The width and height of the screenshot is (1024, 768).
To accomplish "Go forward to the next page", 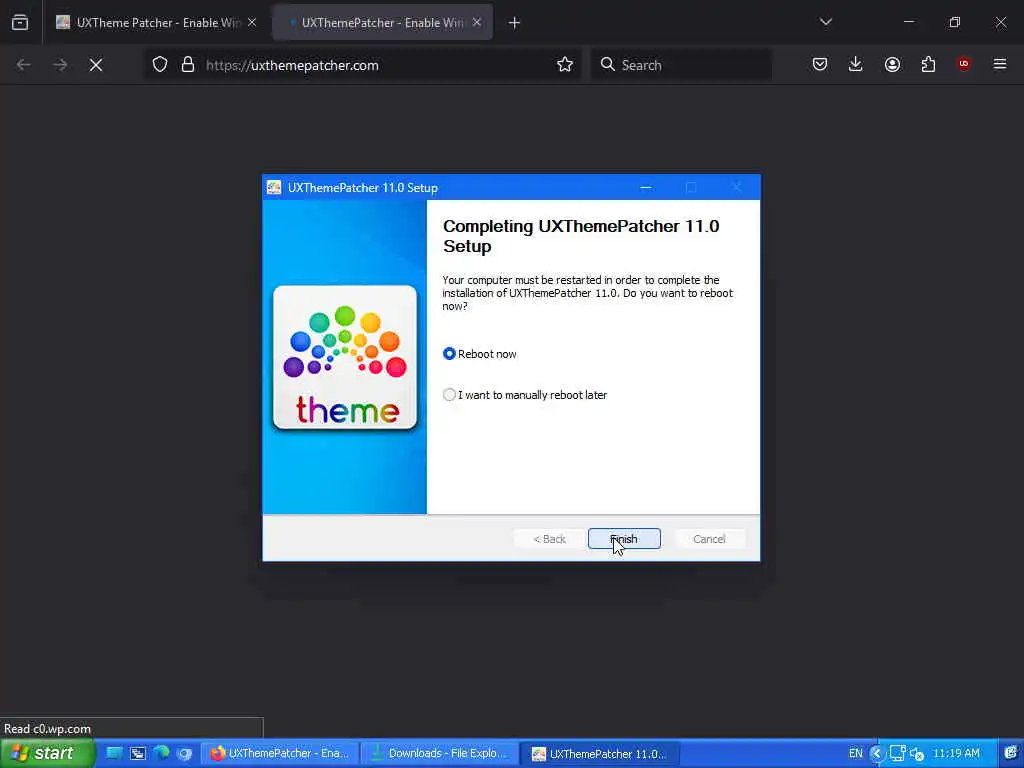I will click(x=60, y=65).
